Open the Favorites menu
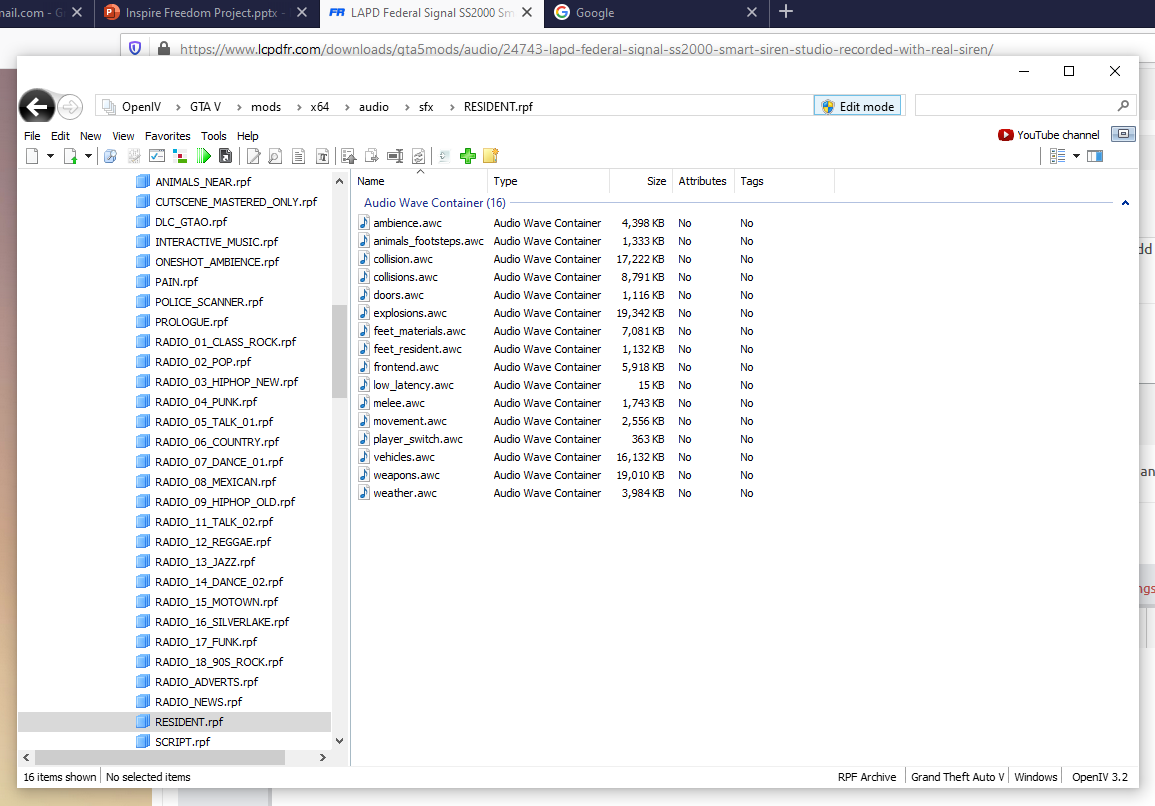The image size is (1155, 806). (x=167, y=136)
